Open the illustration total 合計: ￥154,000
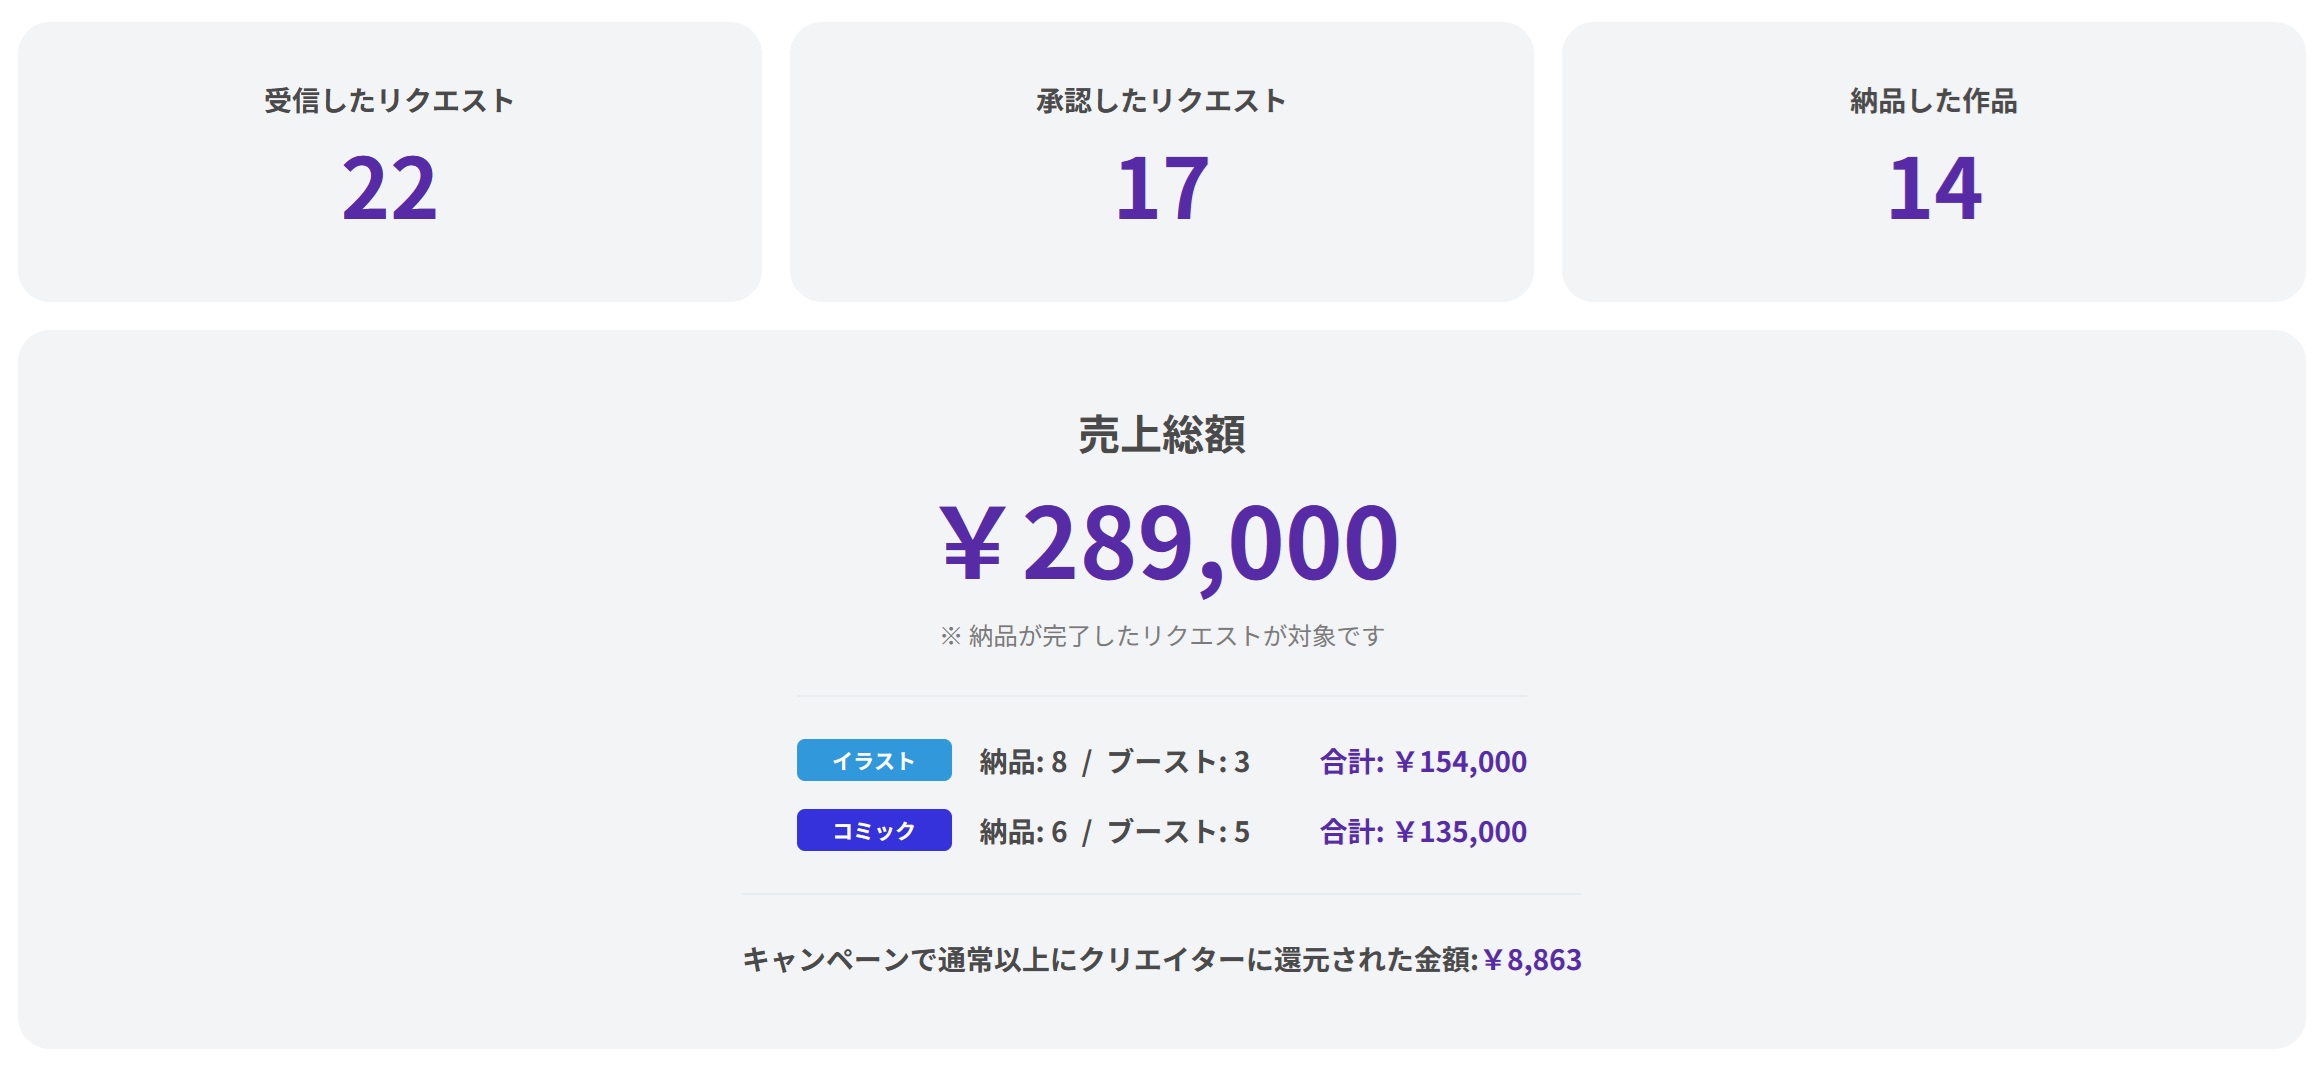This screenshot has height=1068, width=2318. tap(1423, 762)
